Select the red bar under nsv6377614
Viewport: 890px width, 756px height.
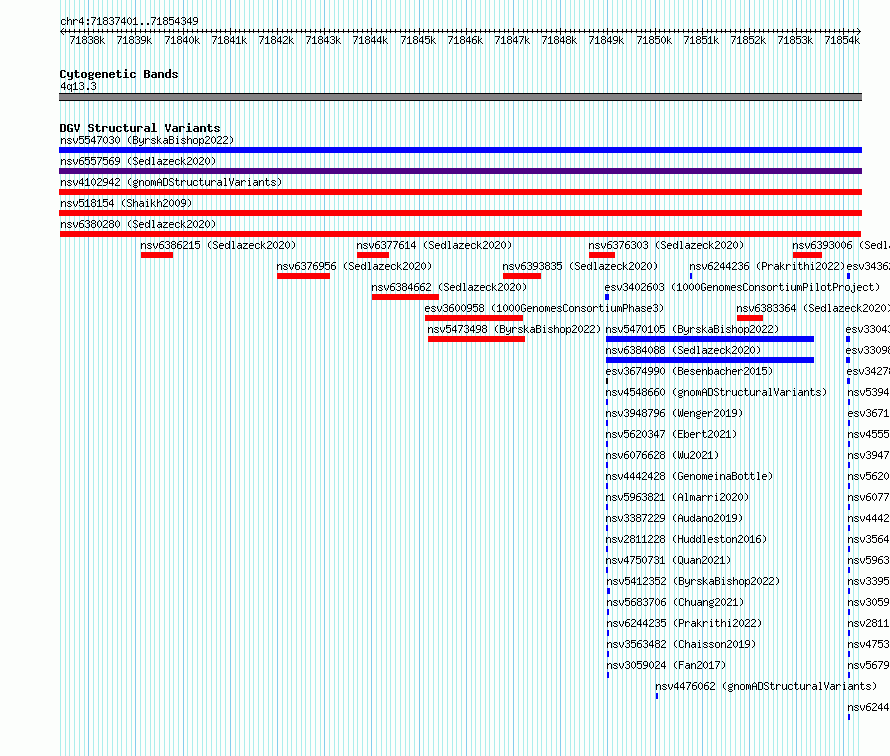tap(373, 255)
